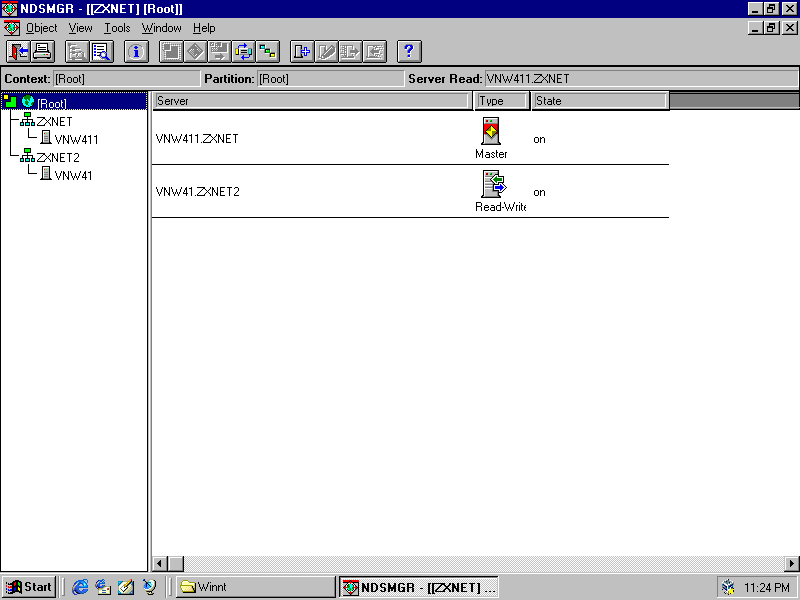Click the system tray icon beside the clock

[729, 588]
